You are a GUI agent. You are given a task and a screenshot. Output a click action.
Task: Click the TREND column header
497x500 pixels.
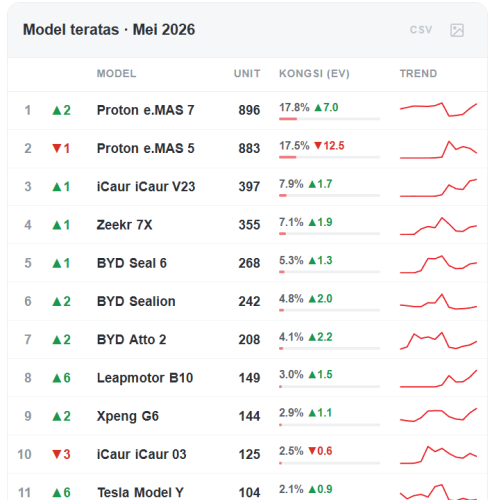(x=418, y=73)
